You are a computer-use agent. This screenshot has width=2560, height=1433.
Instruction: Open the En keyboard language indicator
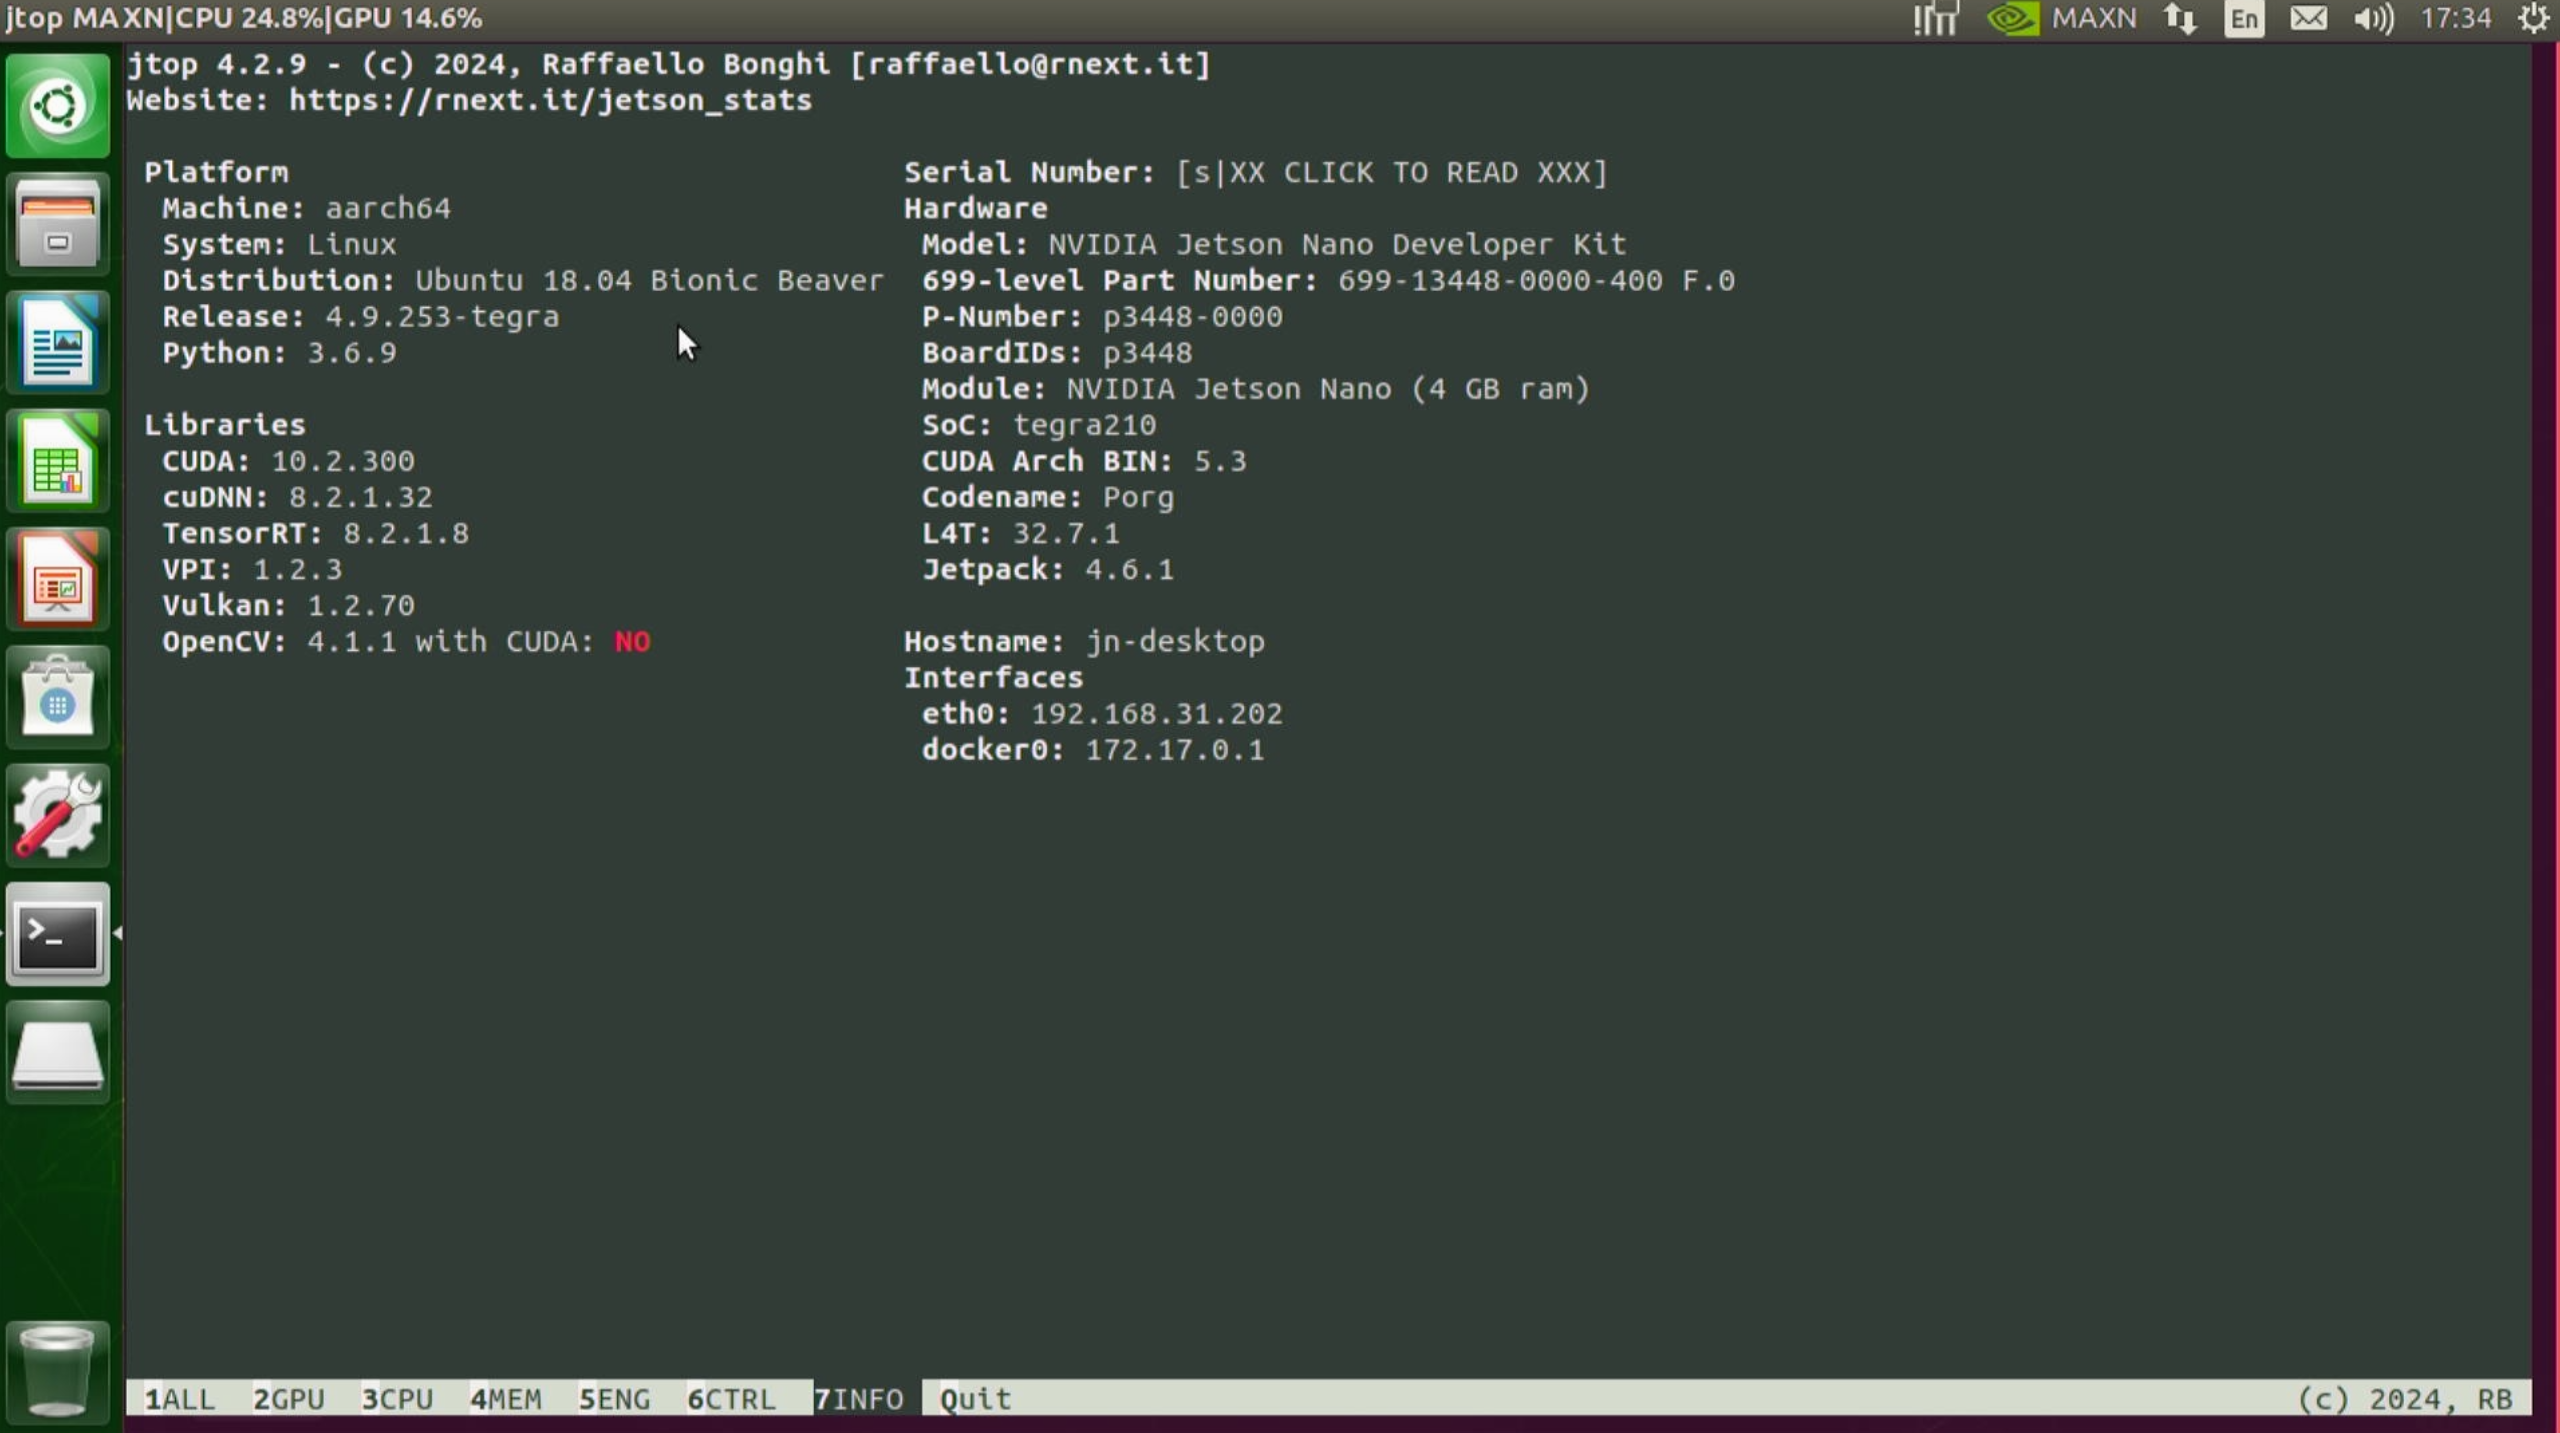2243,19
